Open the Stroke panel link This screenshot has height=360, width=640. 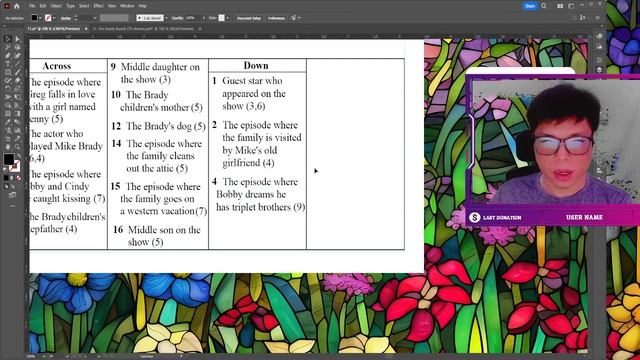(x=66, y=18)
